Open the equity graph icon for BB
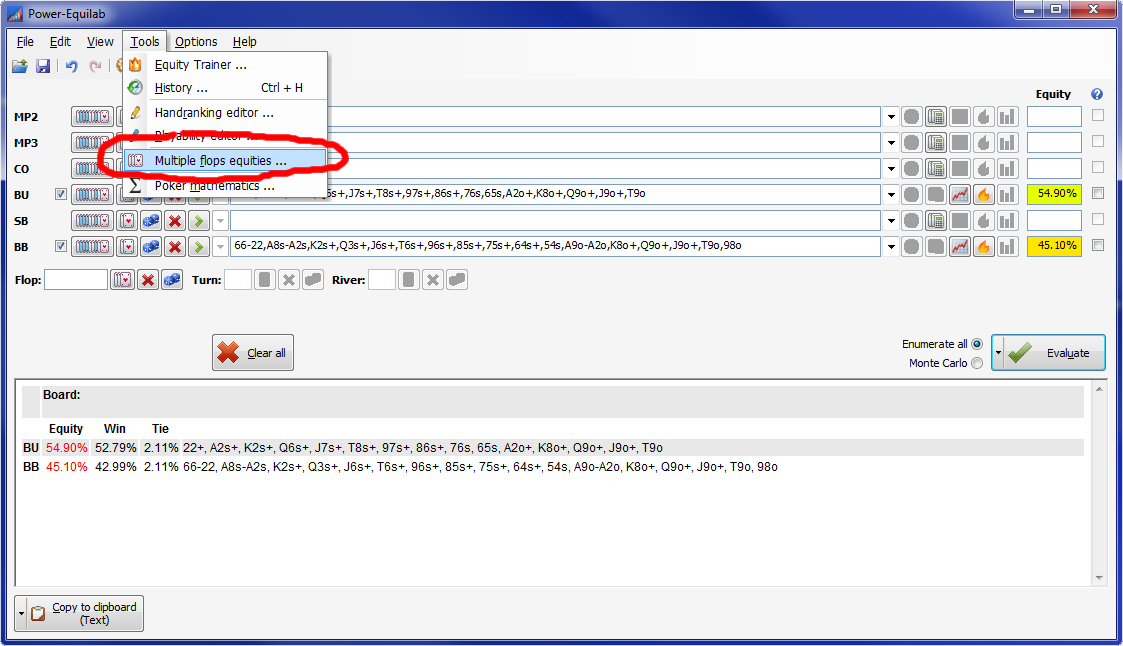Screen dimensions: 1123x646 [960, 246]
